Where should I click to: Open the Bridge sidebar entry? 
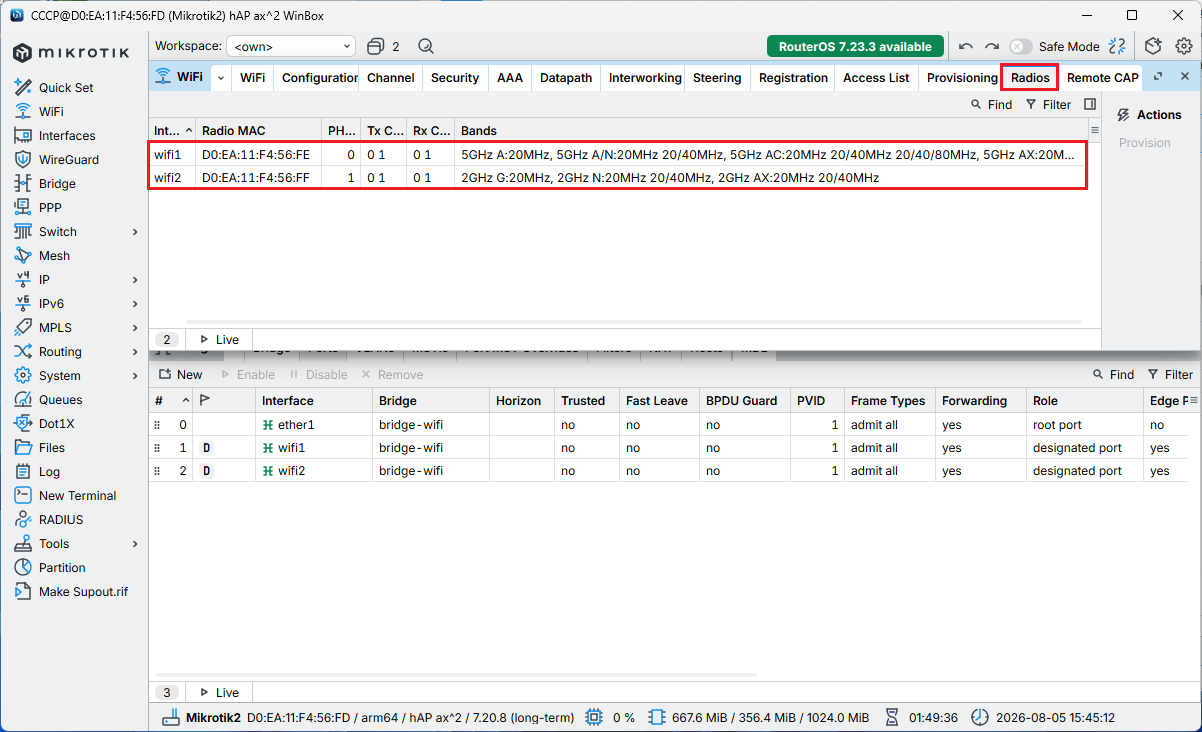(x=57, y=183)
